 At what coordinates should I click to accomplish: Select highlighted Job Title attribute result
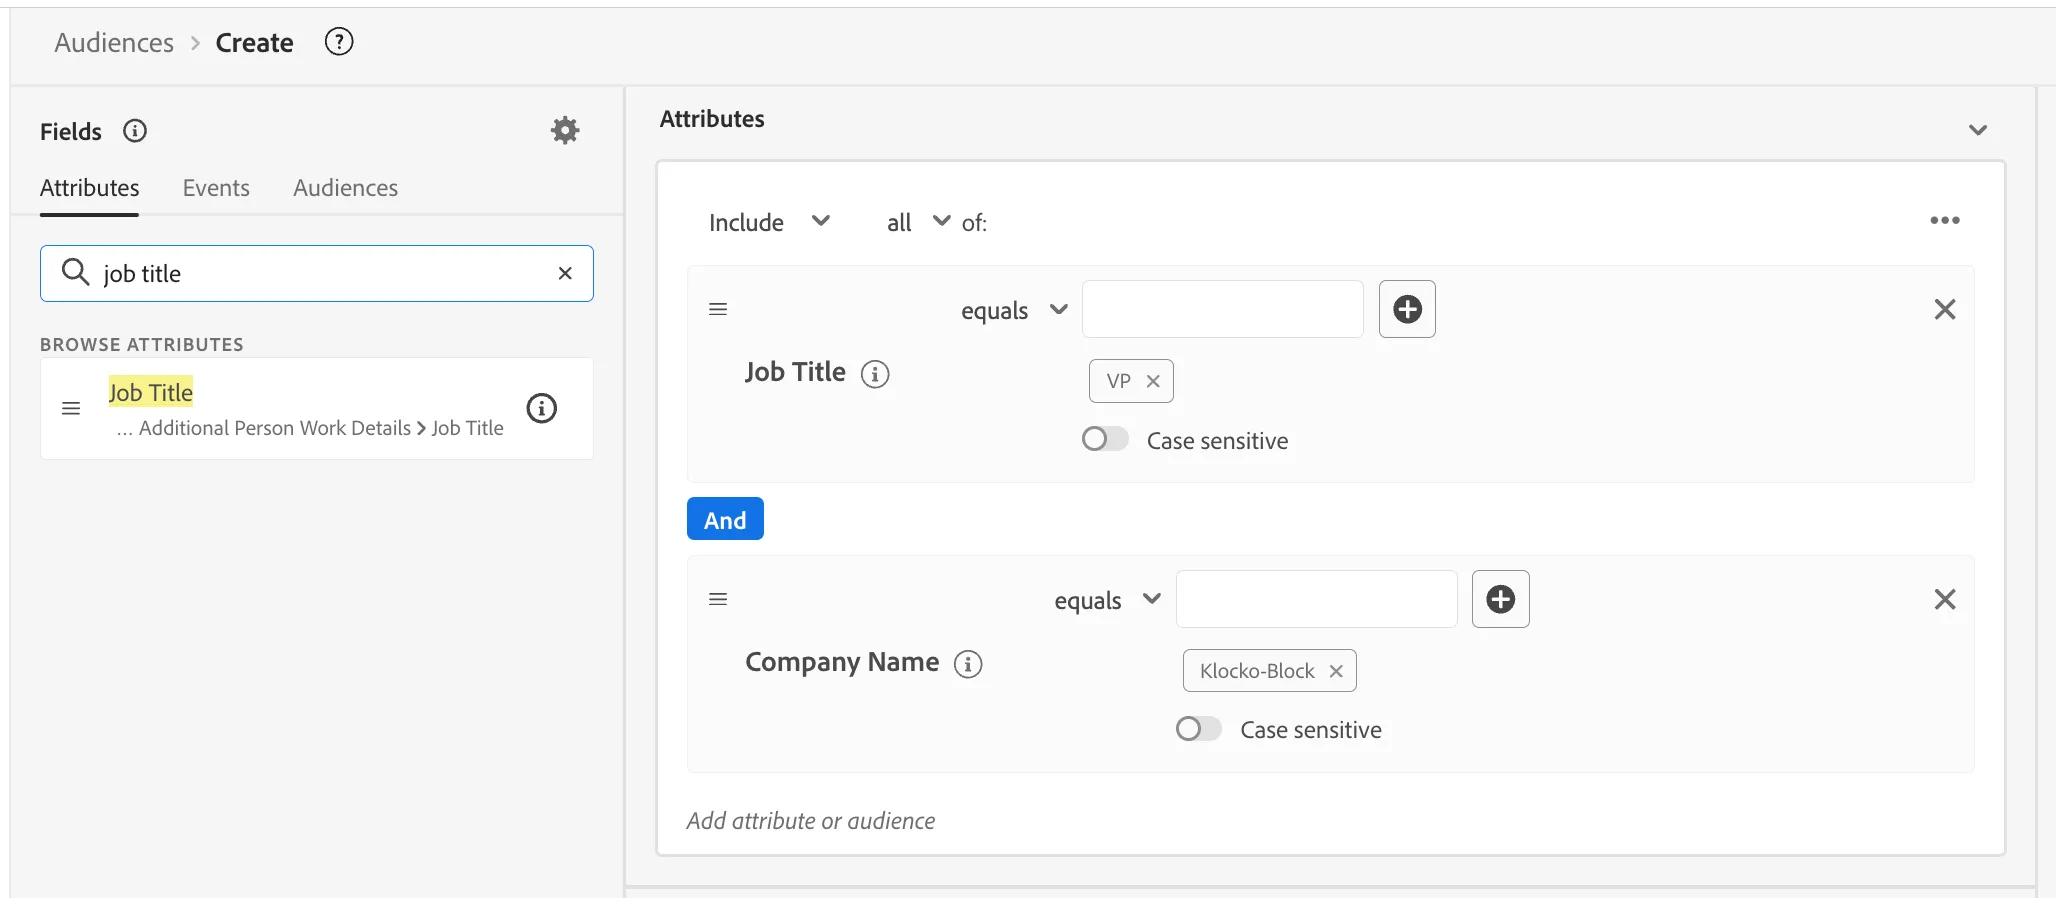coord(151,392)
